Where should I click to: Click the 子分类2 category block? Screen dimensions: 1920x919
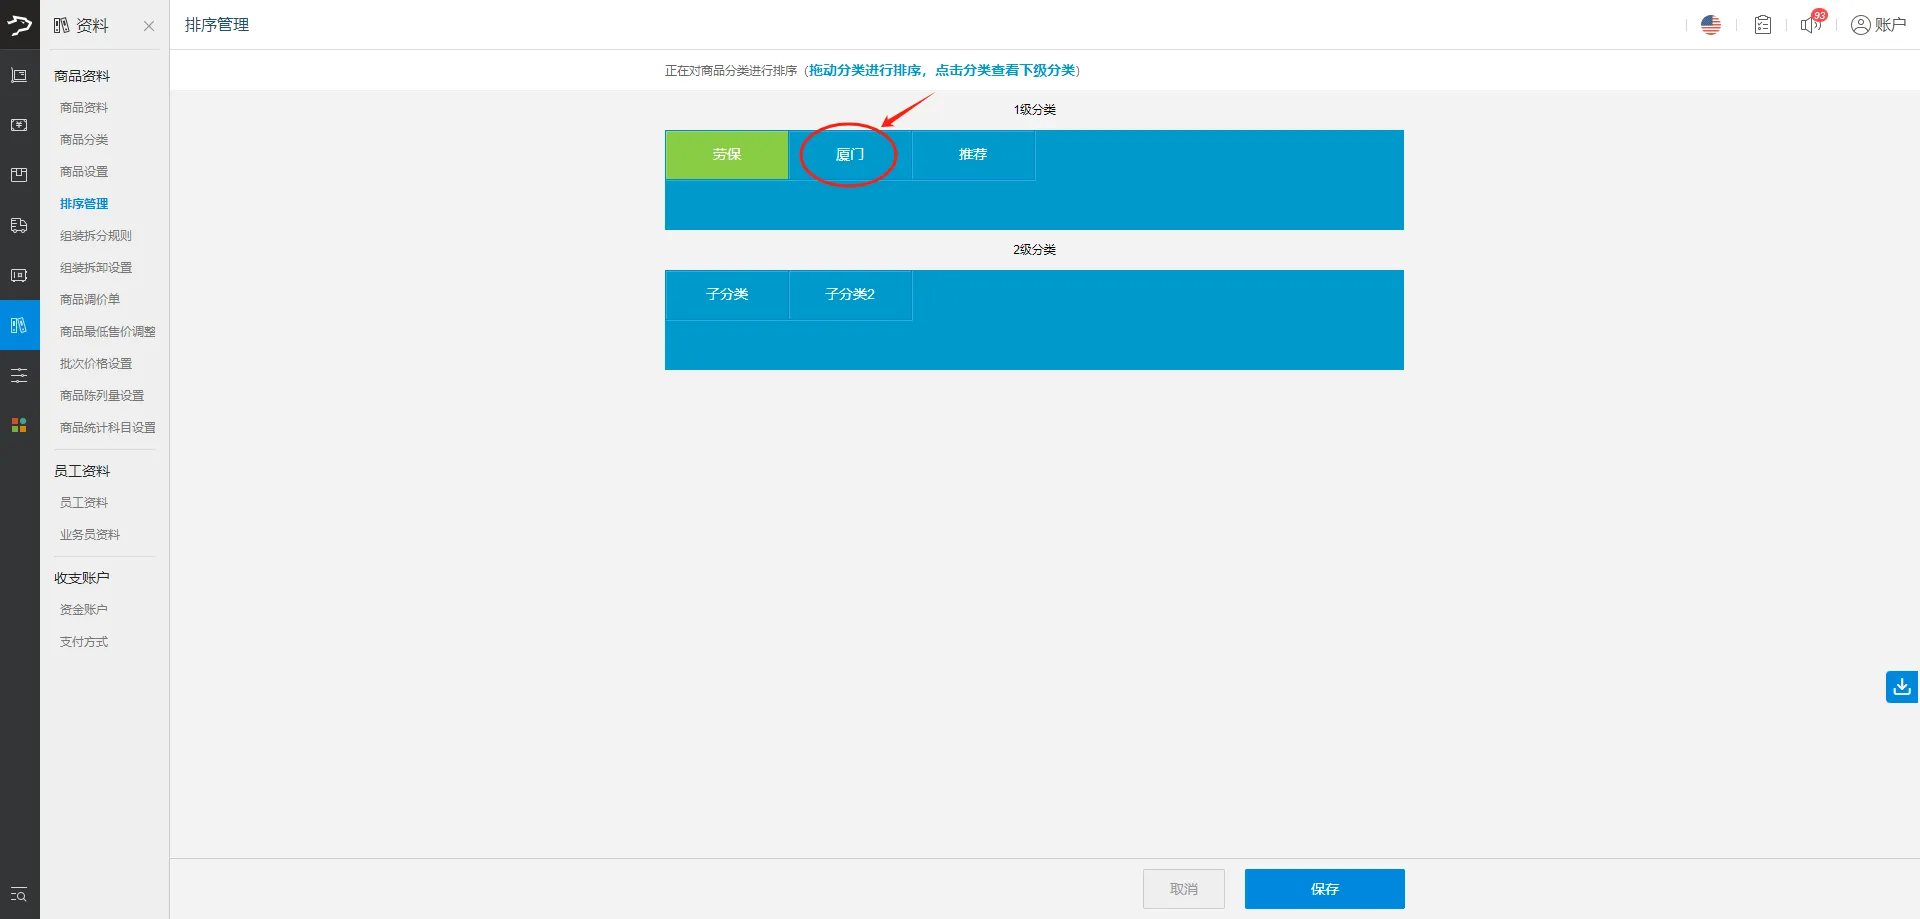[x=850, y=294]
